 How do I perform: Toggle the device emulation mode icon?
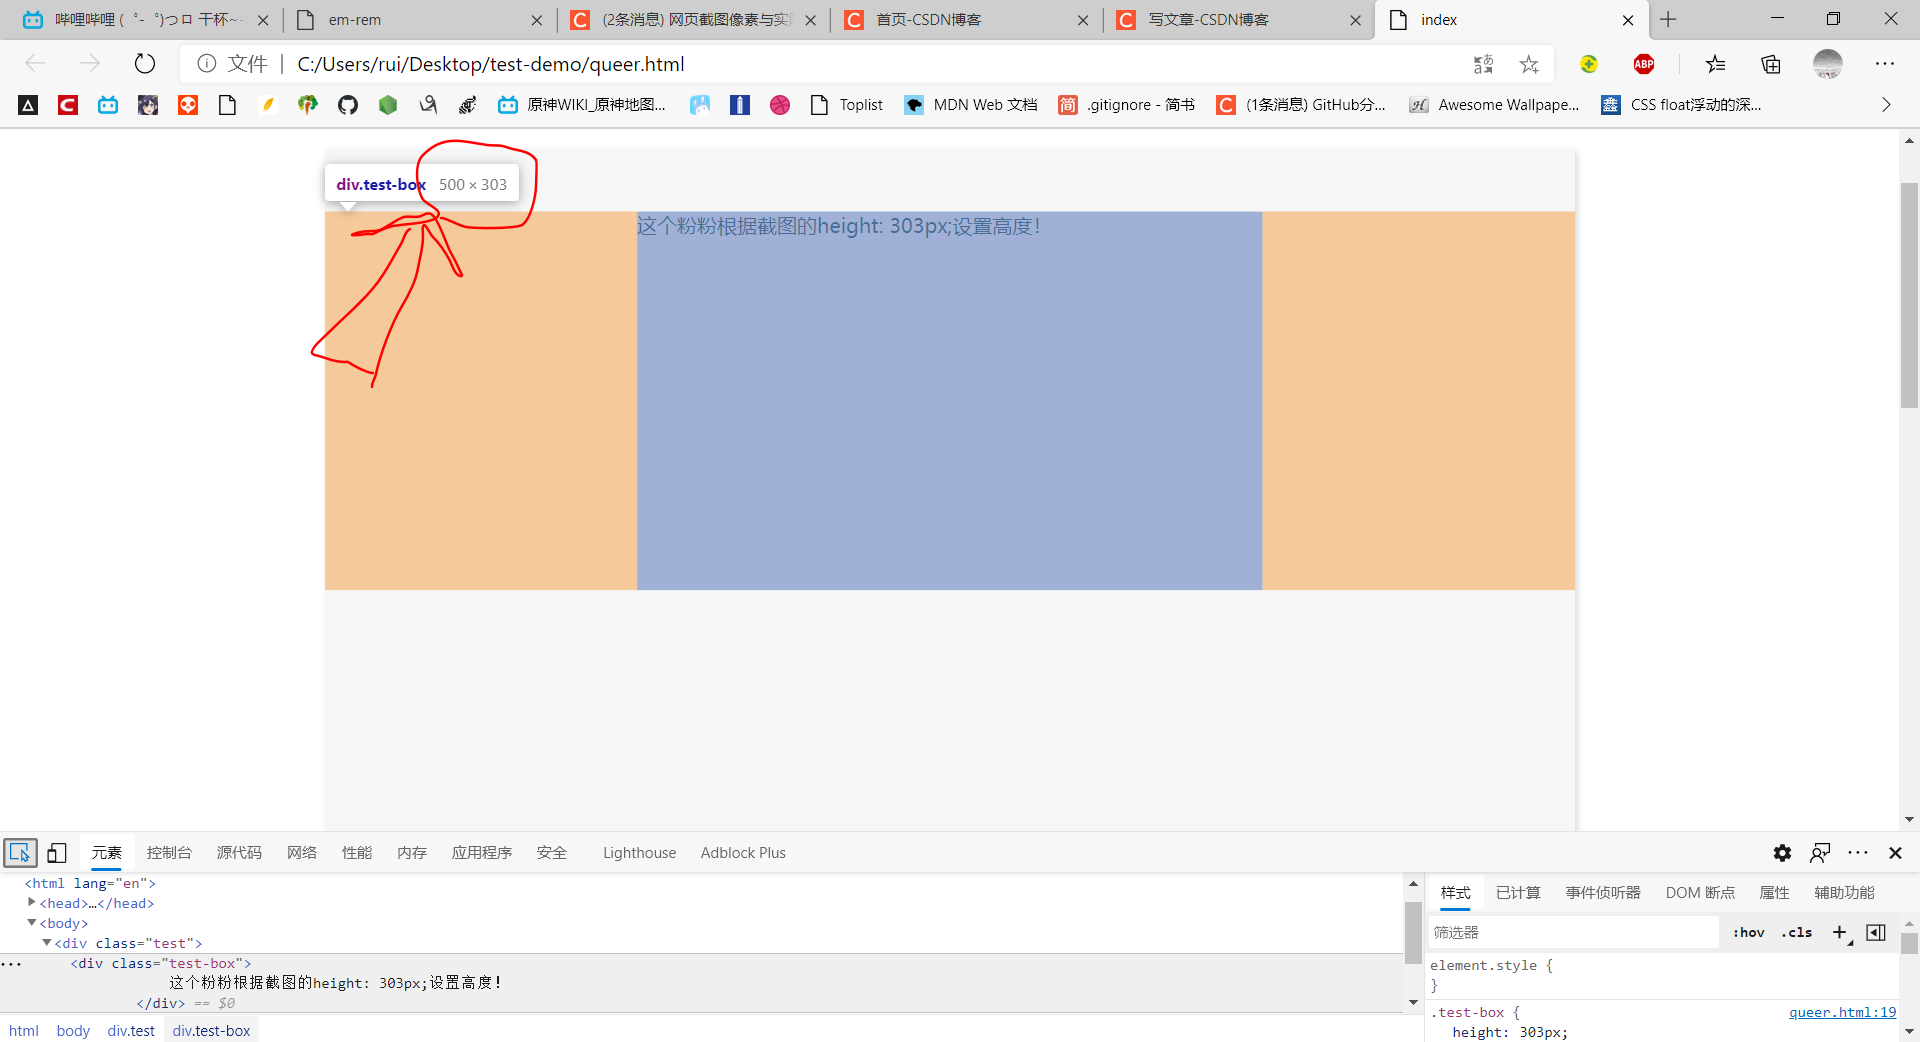pos(56,853)
